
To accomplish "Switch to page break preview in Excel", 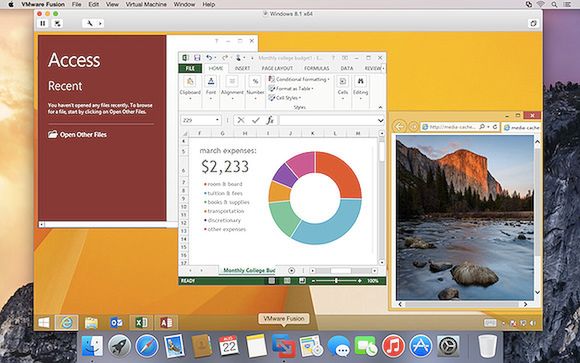I will (x=302, y=281).
